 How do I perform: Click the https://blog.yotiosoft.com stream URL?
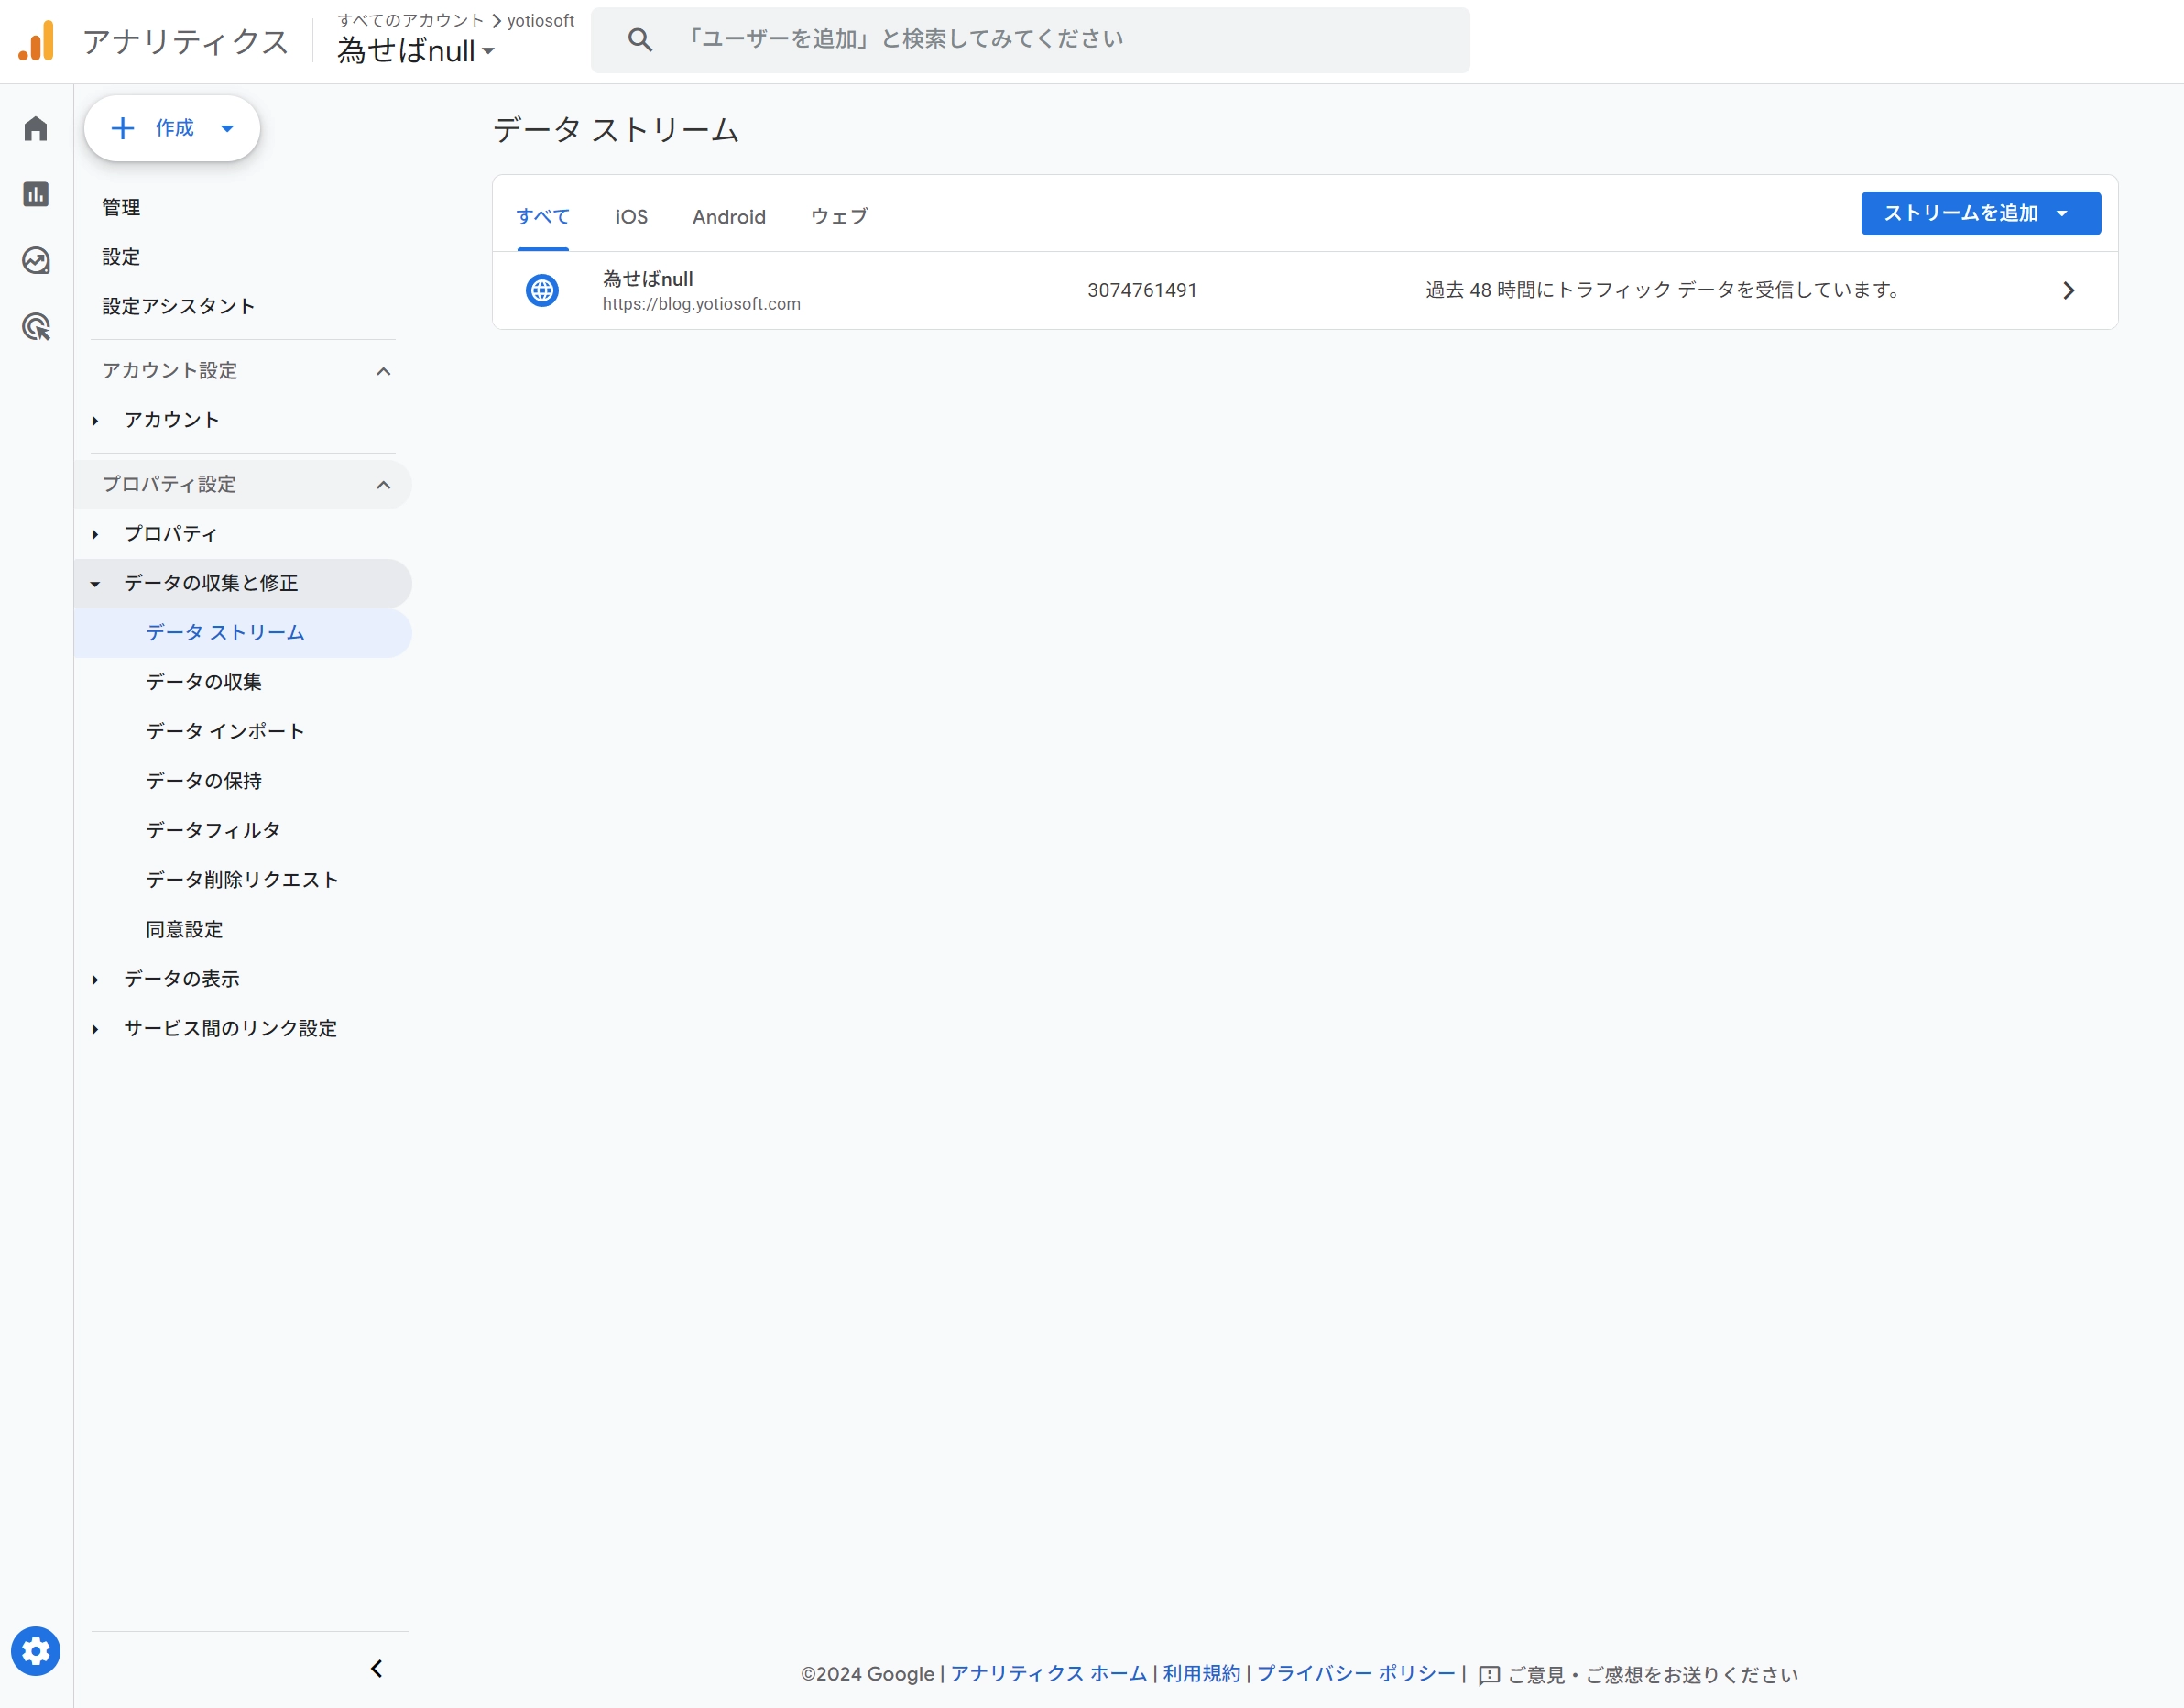click(701, 304)
